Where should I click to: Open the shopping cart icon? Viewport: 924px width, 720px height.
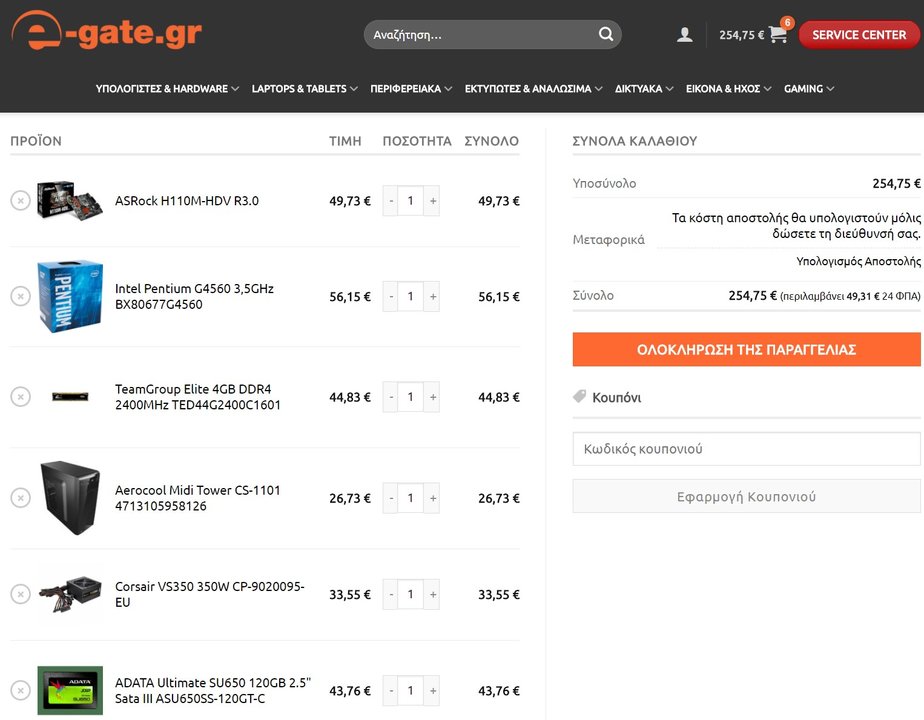click(778, 35)
